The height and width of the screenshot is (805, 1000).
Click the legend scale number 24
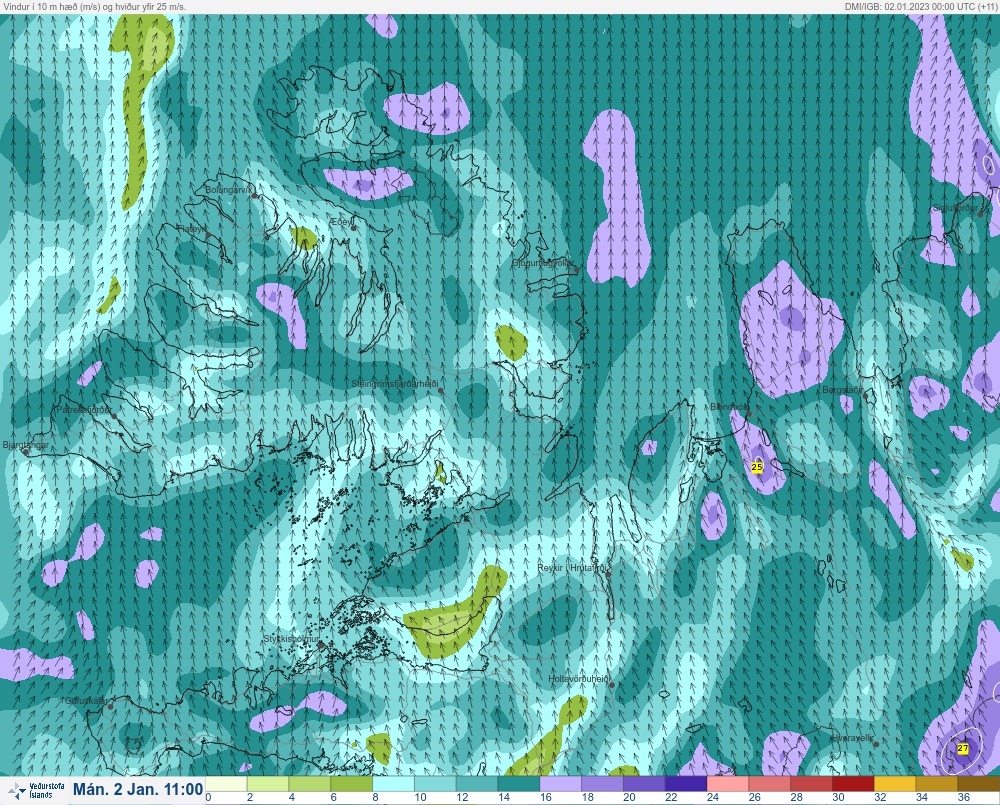tap(712, 797)
